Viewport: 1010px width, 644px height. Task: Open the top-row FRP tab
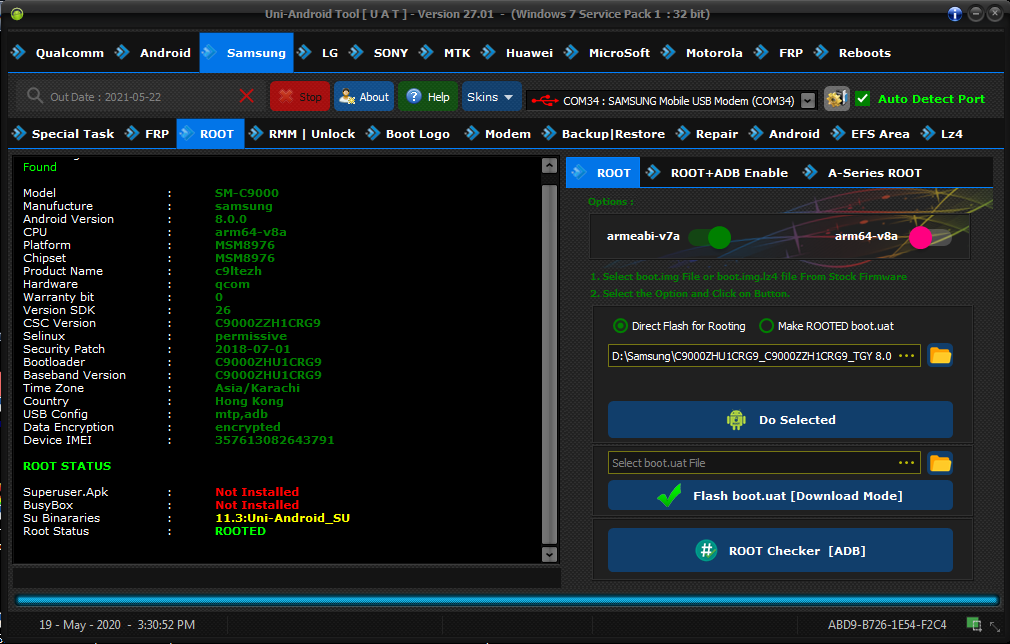pos(779,53)
